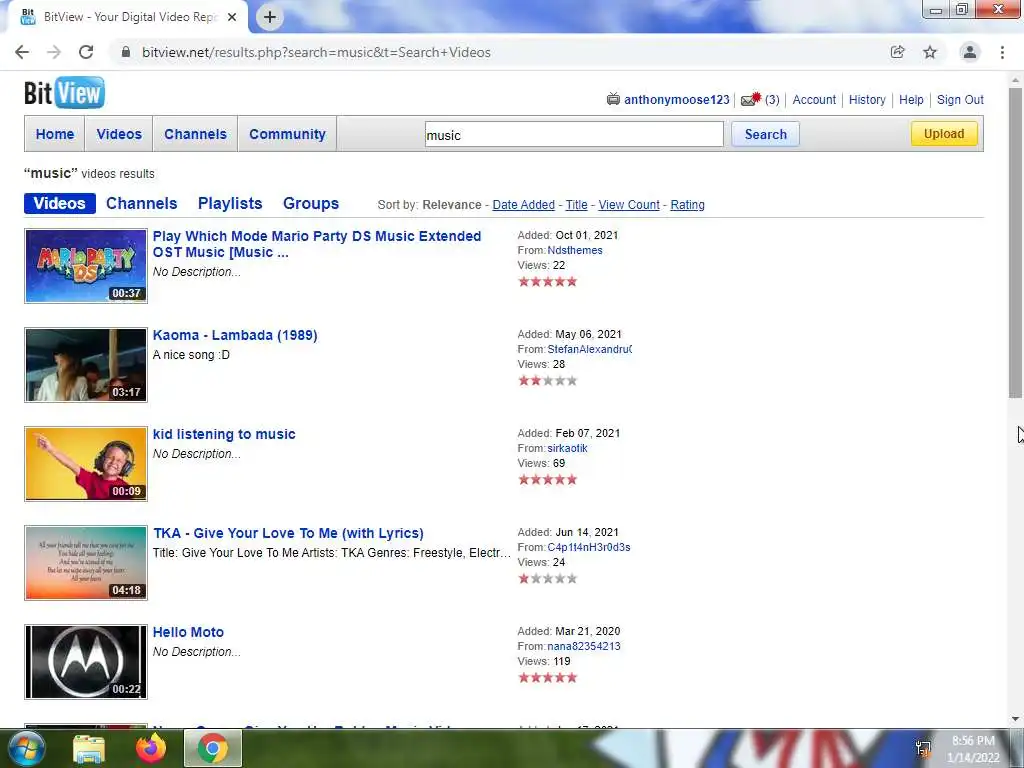The image size is (1024, 768).
Task: Visit uploader Ndsthemes channel
Action: pos(575,250)
